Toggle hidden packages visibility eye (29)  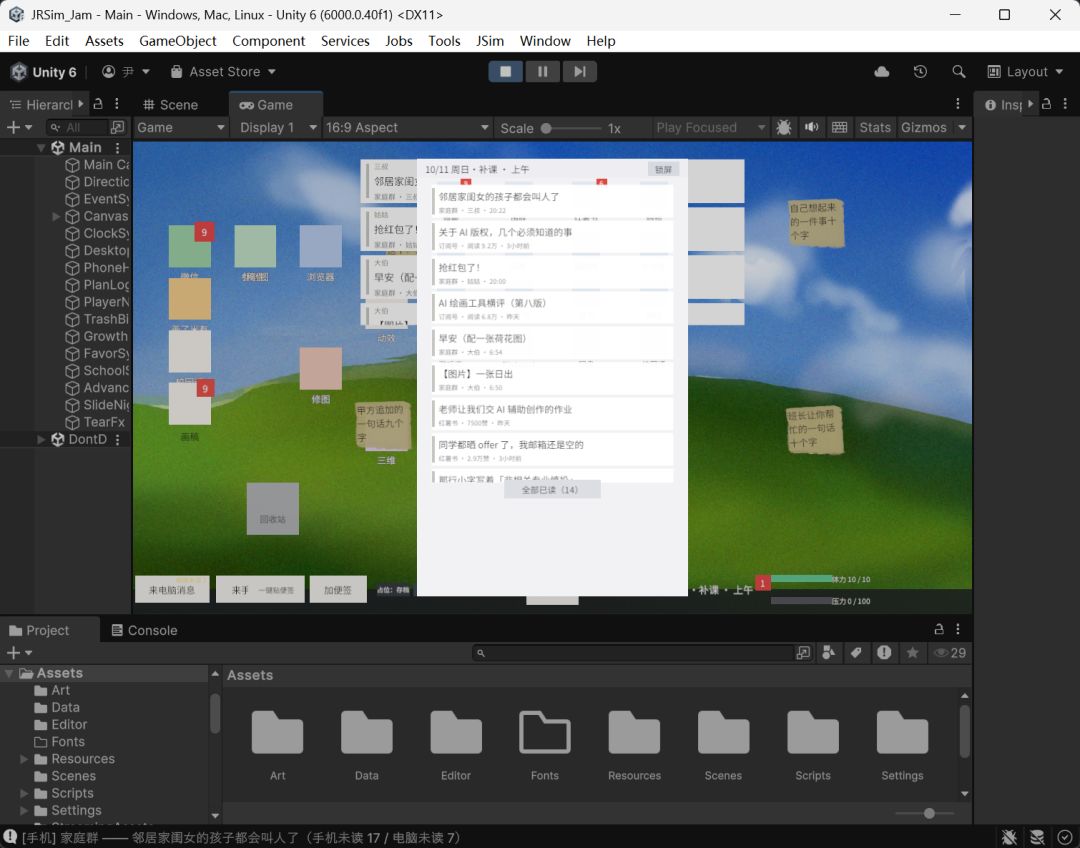[949, 652]
